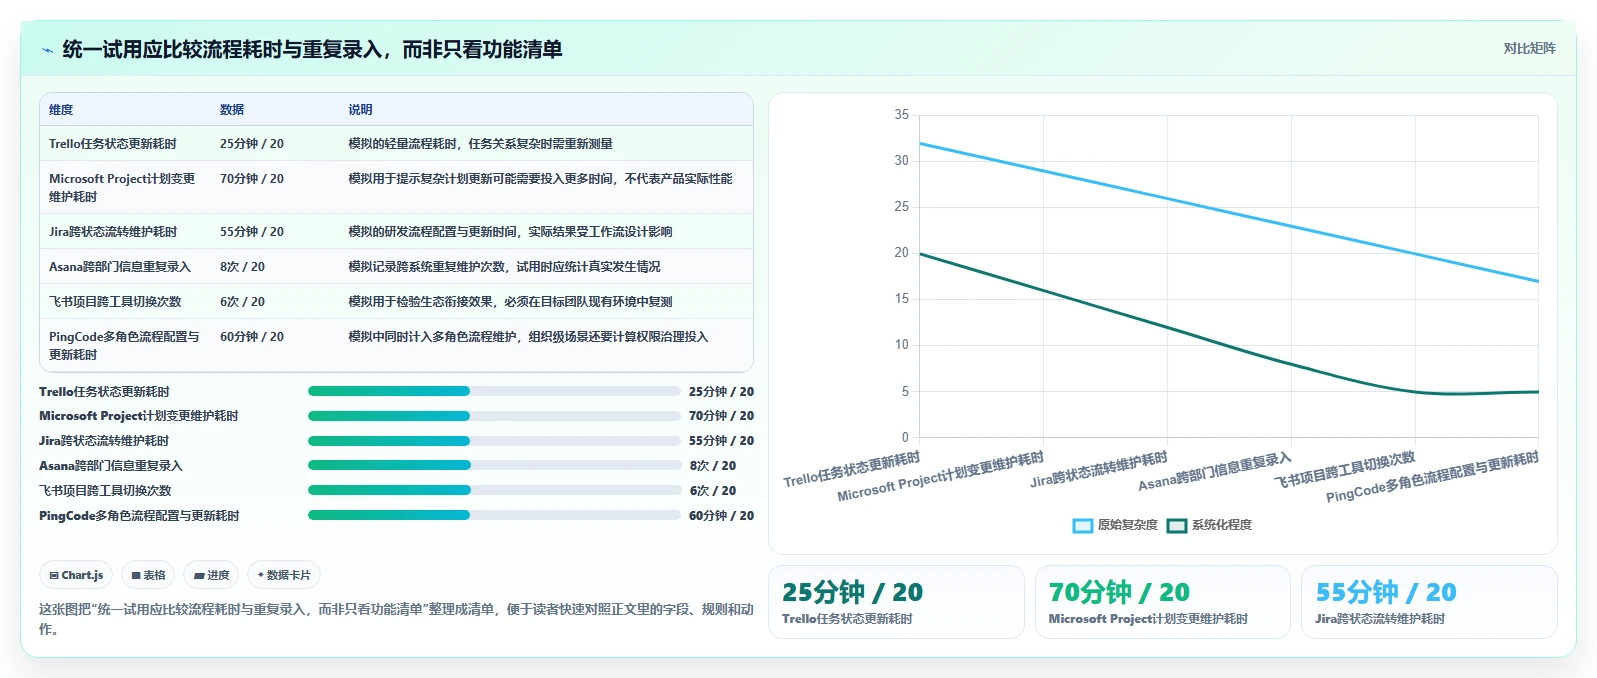Click the 60分钟 / 20 value beside PingCode progress bar

tap(721, 516)
